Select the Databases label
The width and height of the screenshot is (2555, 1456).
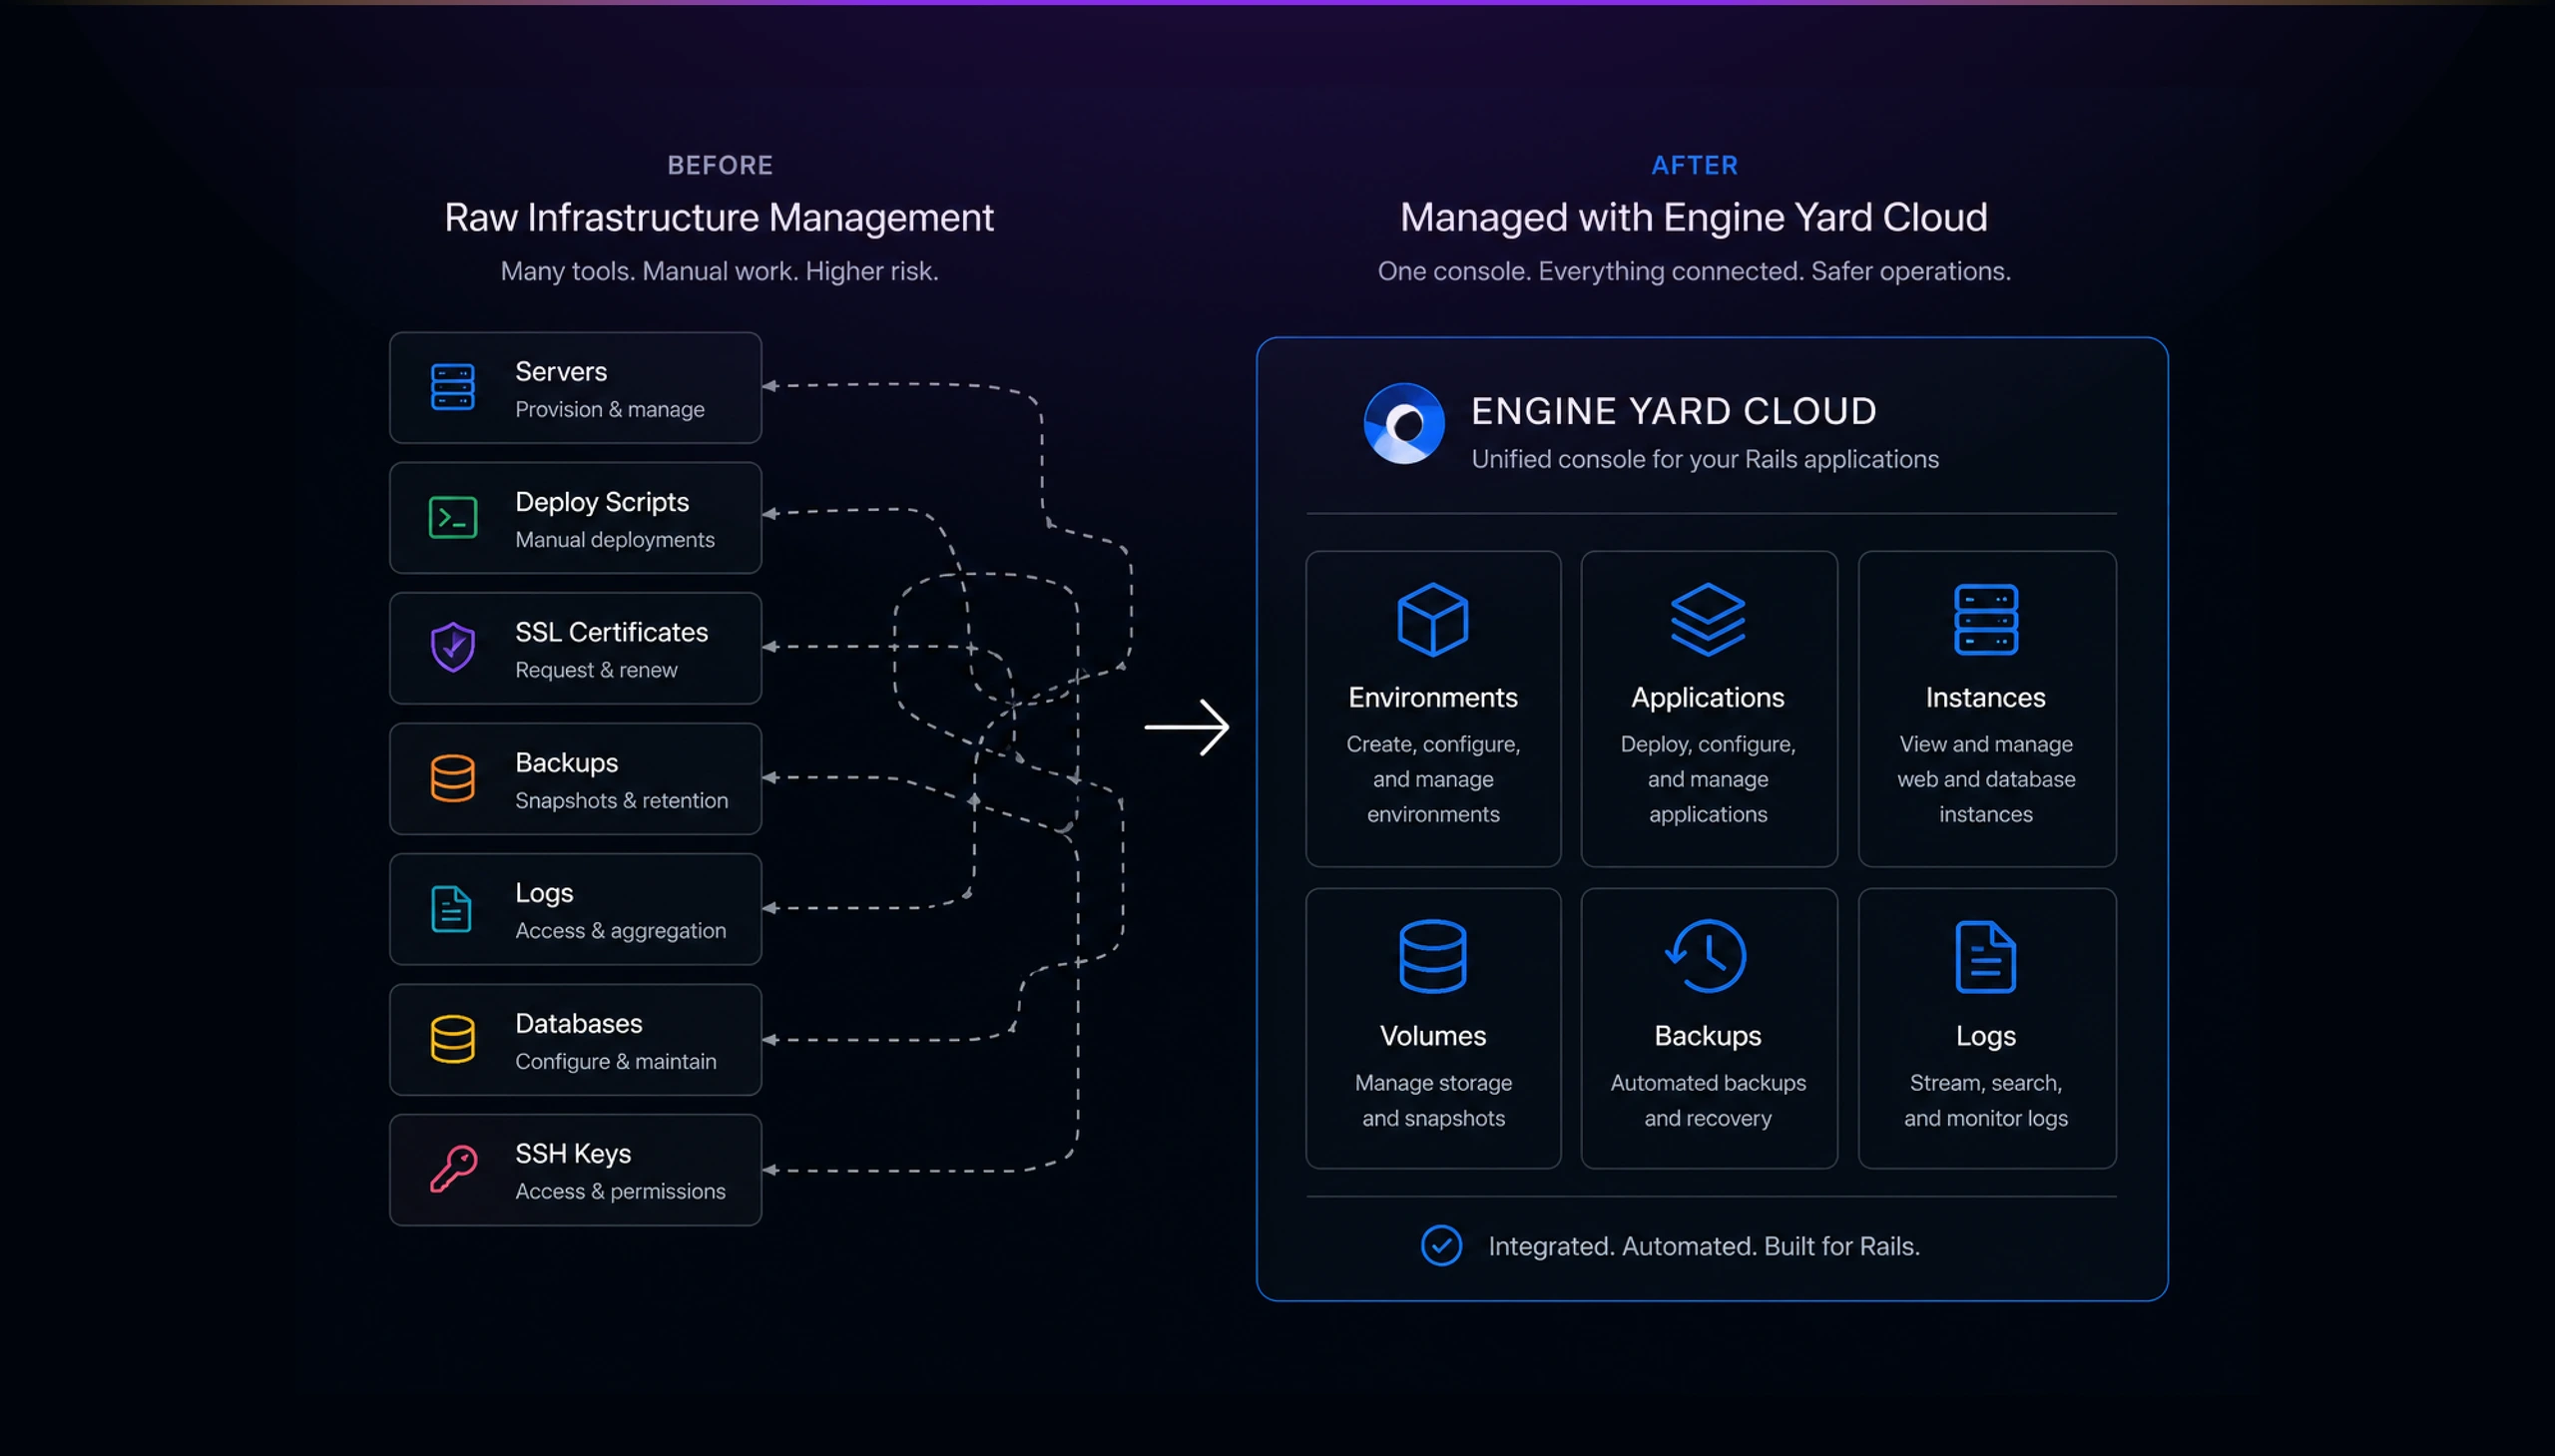point(578,1023)
